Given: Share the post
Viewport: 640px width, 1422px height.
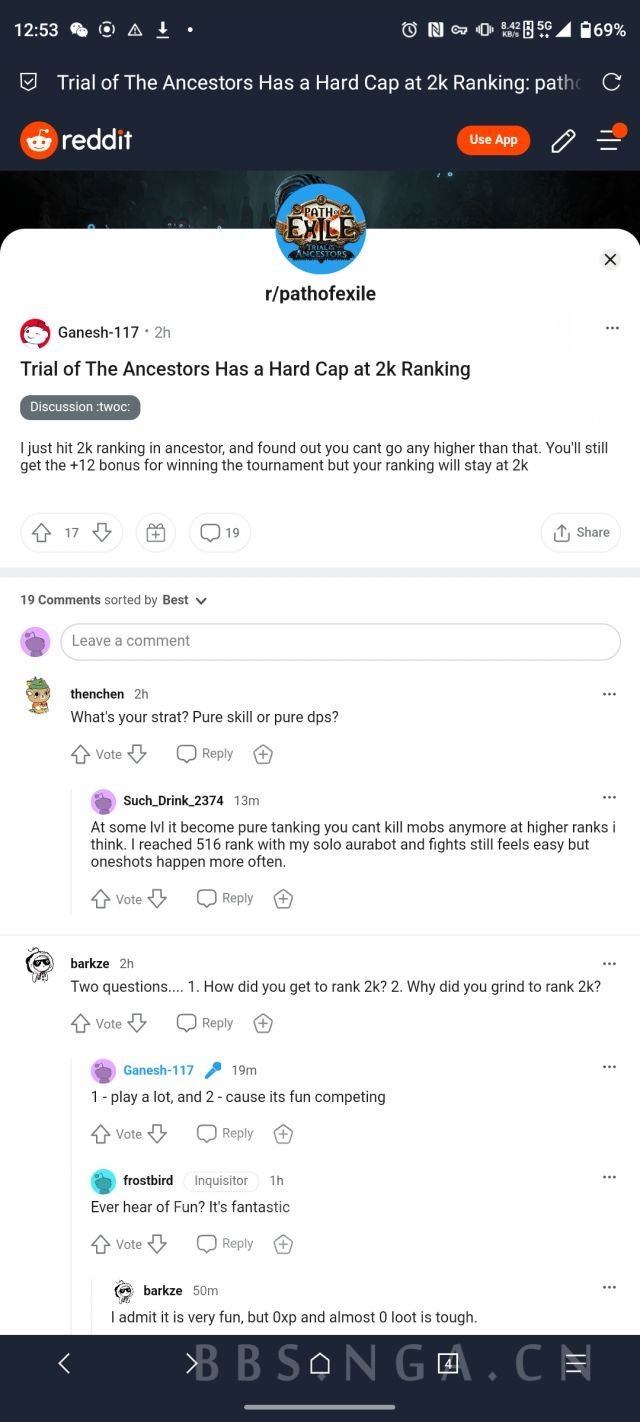Looking at the screenshot, I should (580, 533).
